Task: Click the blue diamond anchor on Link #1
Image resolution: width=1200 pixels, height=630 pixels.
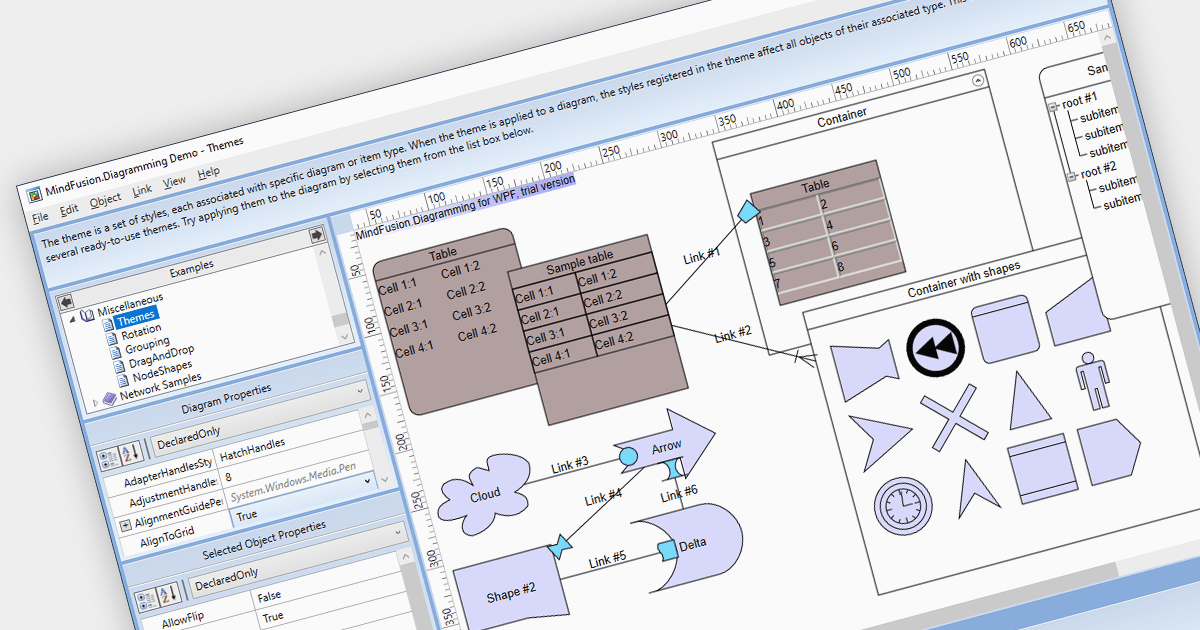Action: (x=746, y=212)
